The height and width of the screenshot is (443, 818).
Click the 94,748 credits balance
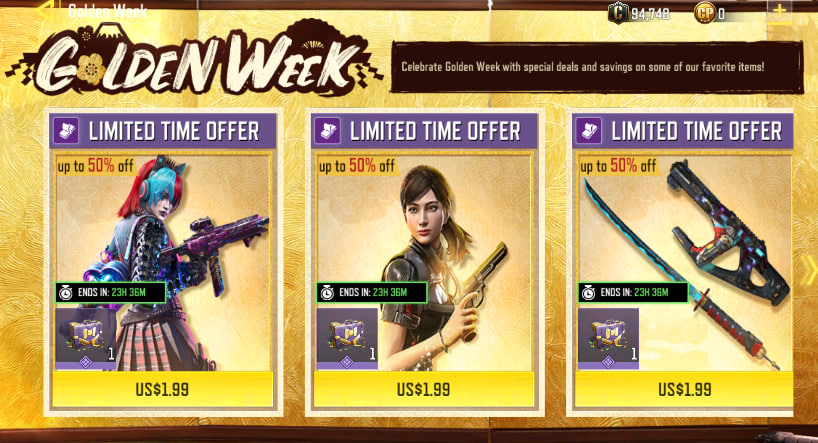coord(650,14)
